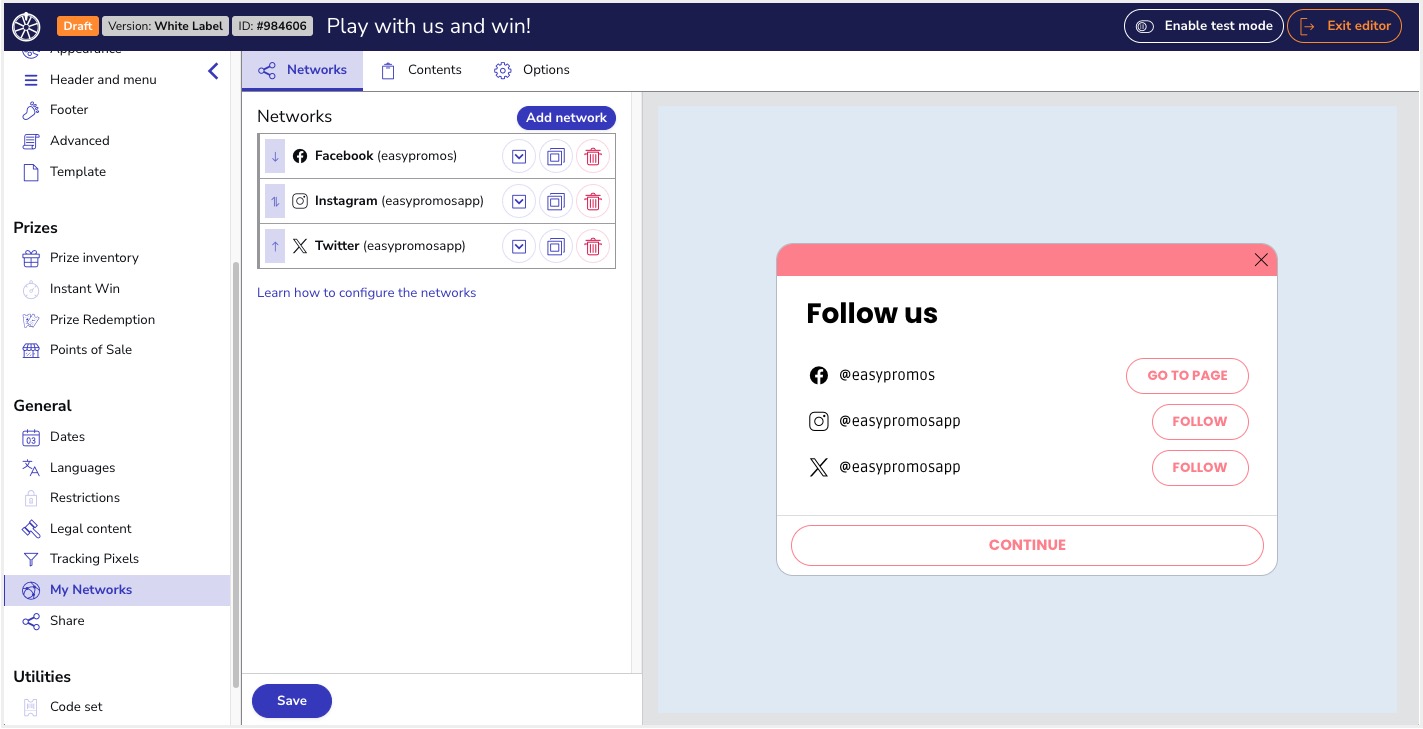Image resolution: width=1423 pixels, height=729 pixels.
Task: Open the Instant Win section
Action: click(x=84, y=289)
